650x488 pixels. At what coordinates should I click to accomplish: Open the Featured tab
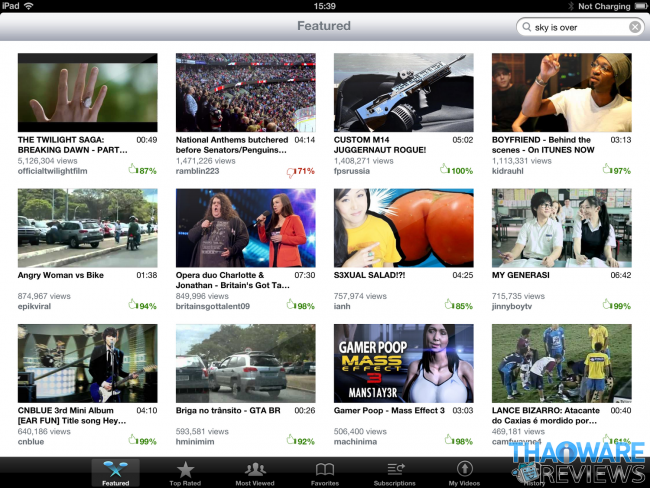point(116,473)
